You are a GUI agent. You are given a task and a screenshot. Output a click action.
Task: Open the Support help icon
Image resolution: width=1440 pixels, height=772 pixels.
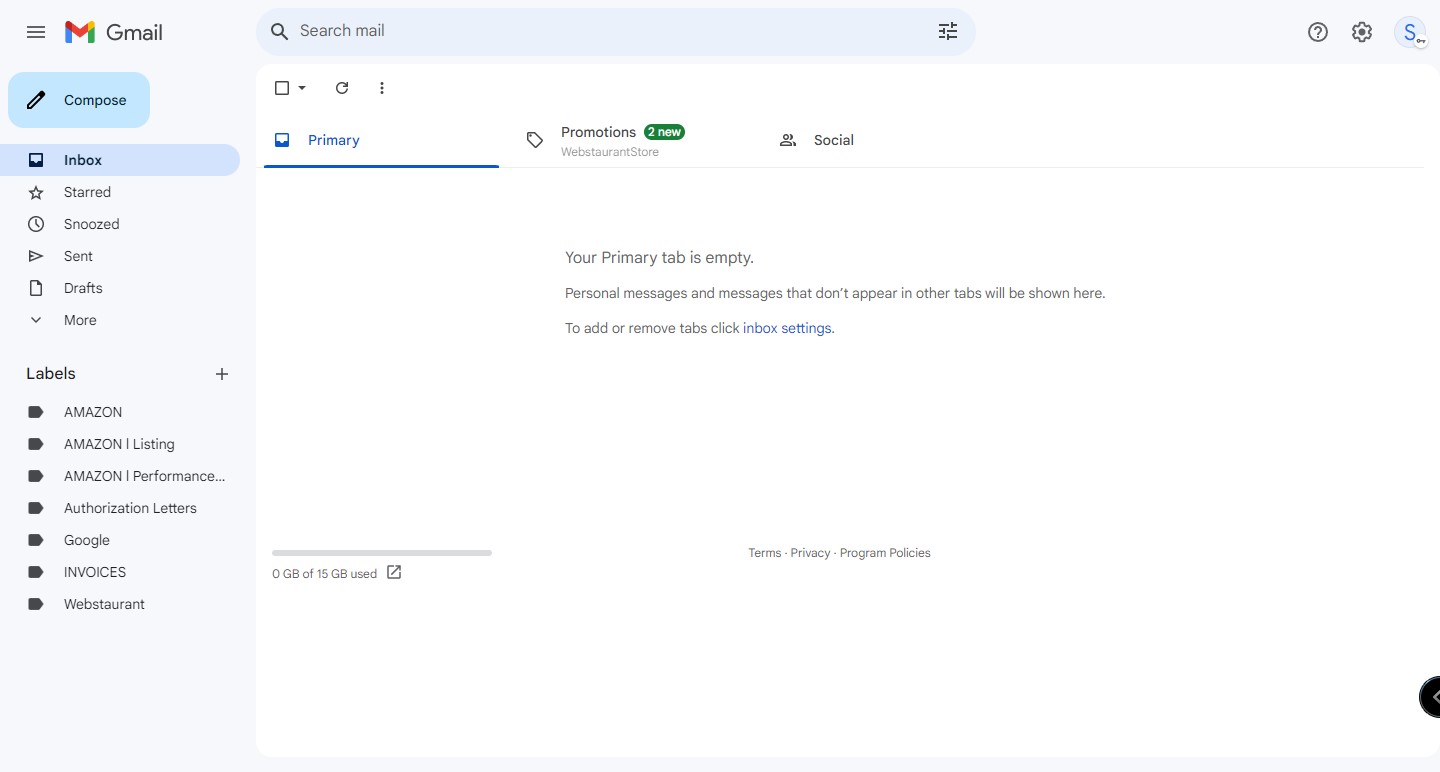pyautogui.click(x=1318, y=32)
